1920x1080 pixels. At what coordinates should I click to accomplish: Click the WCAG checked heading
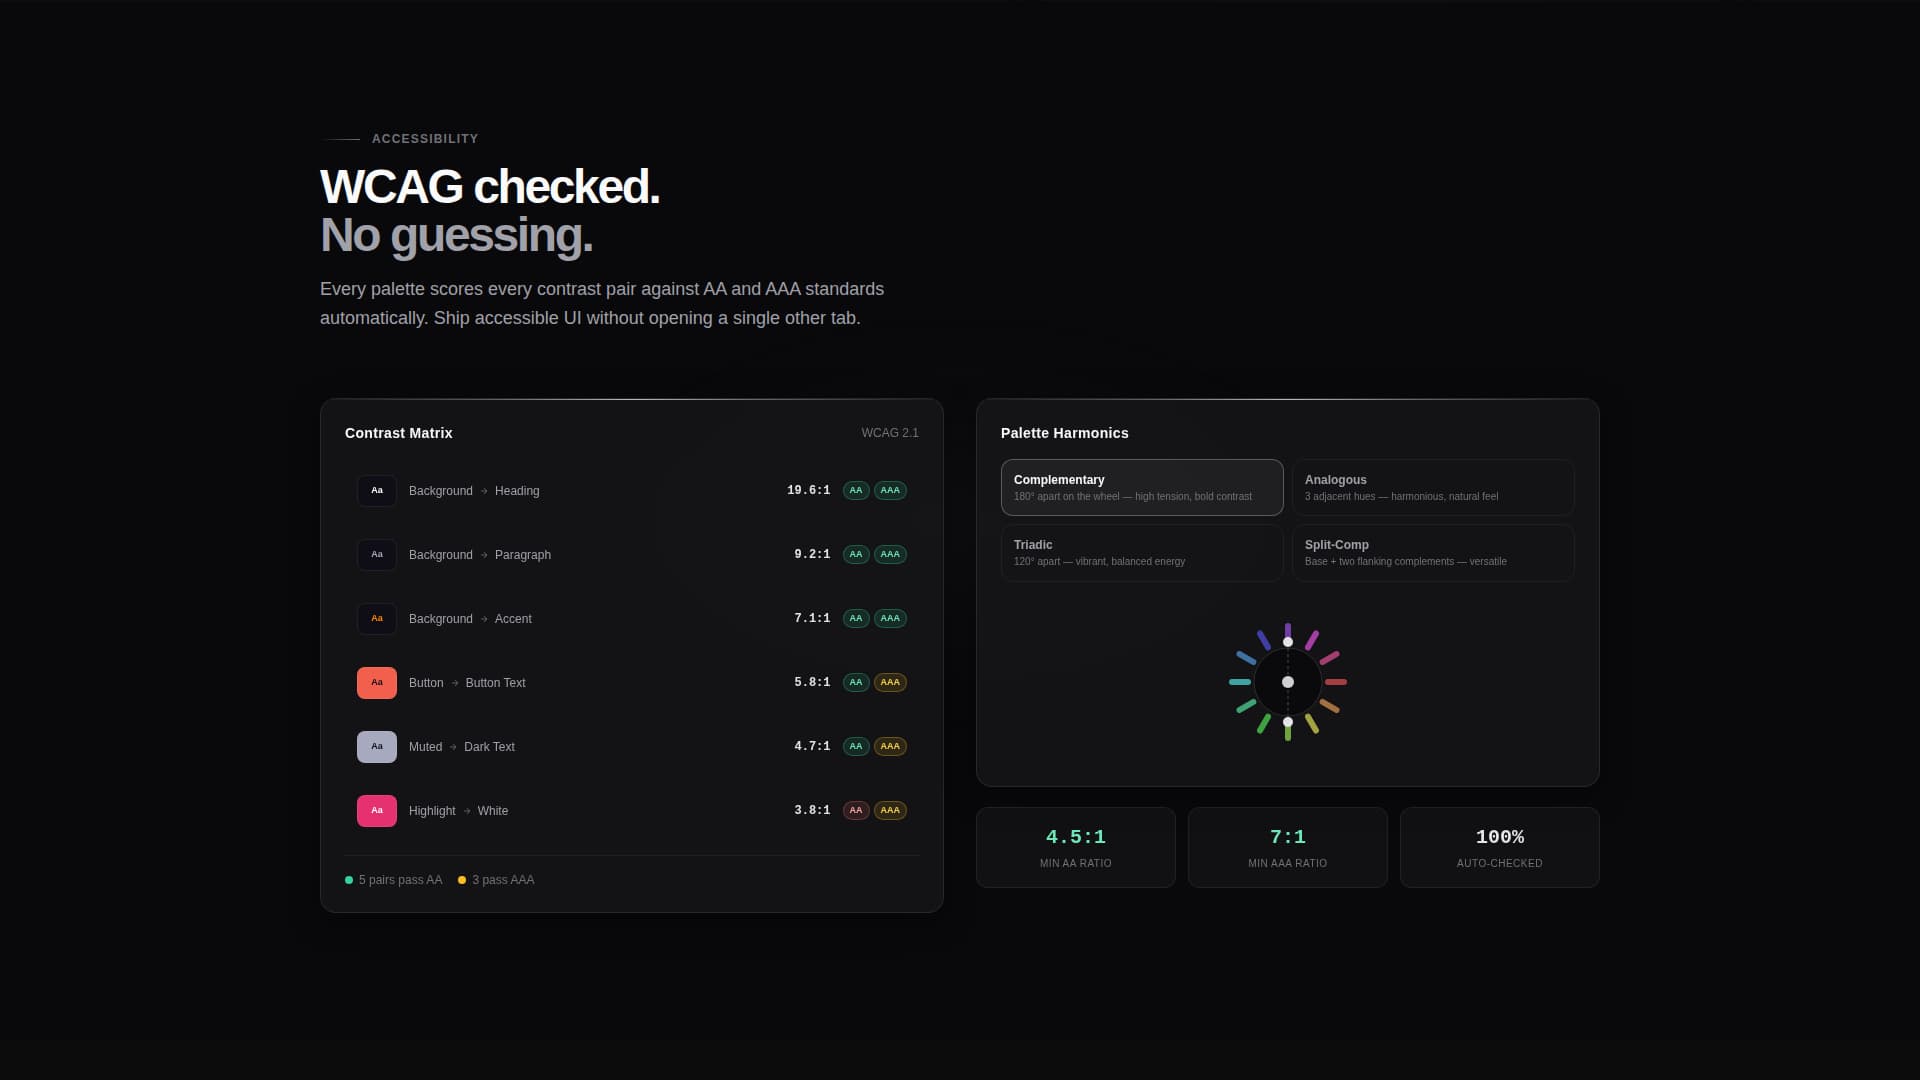click(x=490, y=187)
